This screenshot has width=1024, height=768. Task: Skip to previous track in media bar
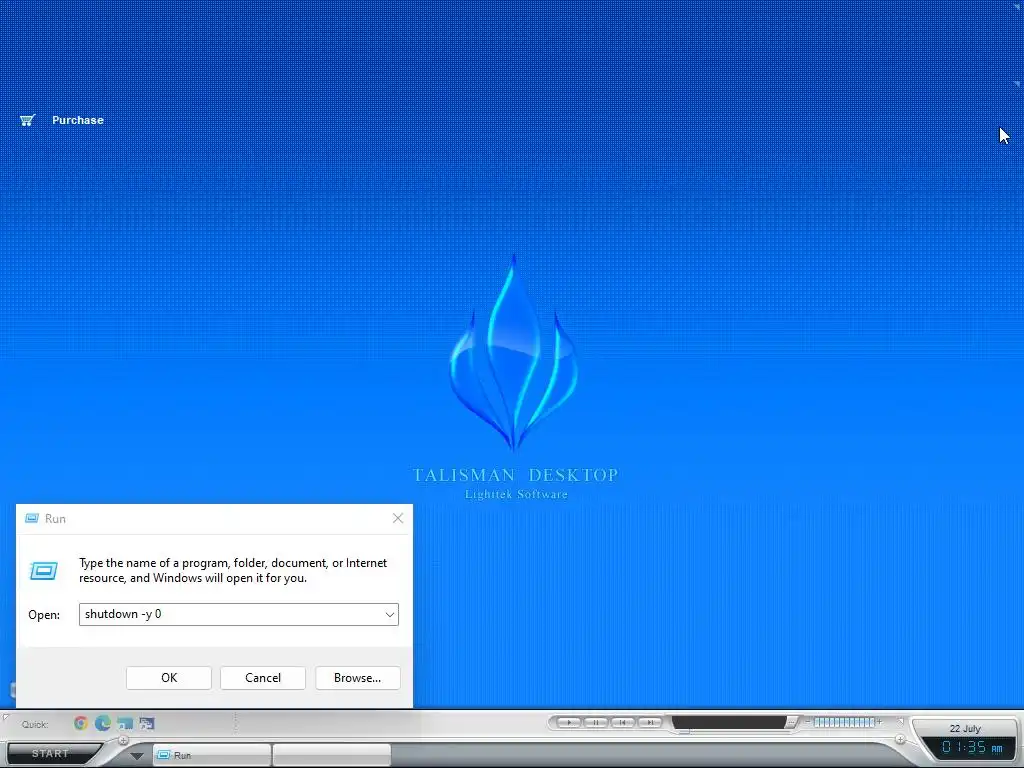tap(623, 722)
